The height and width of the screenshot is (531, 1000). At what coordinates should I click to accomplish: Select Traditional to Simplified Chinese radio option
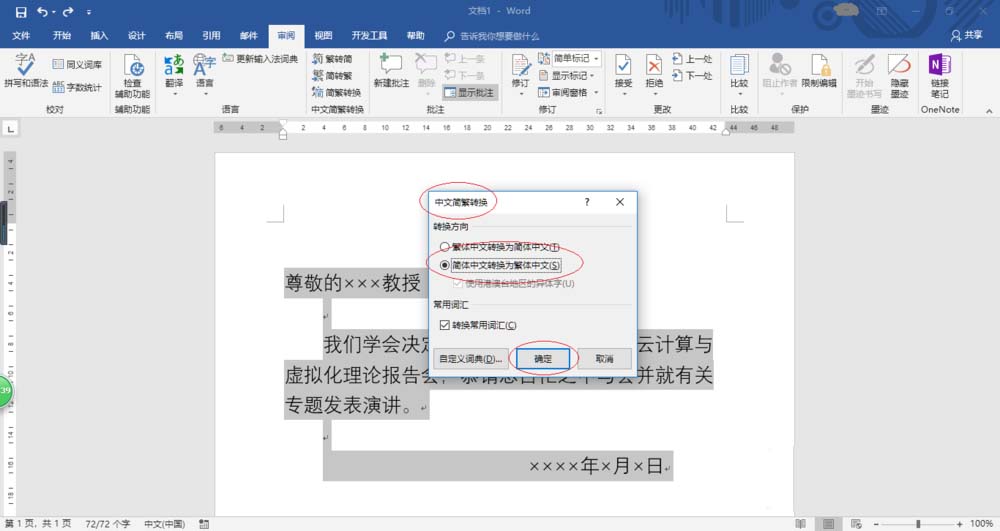(x=445, y=246)
